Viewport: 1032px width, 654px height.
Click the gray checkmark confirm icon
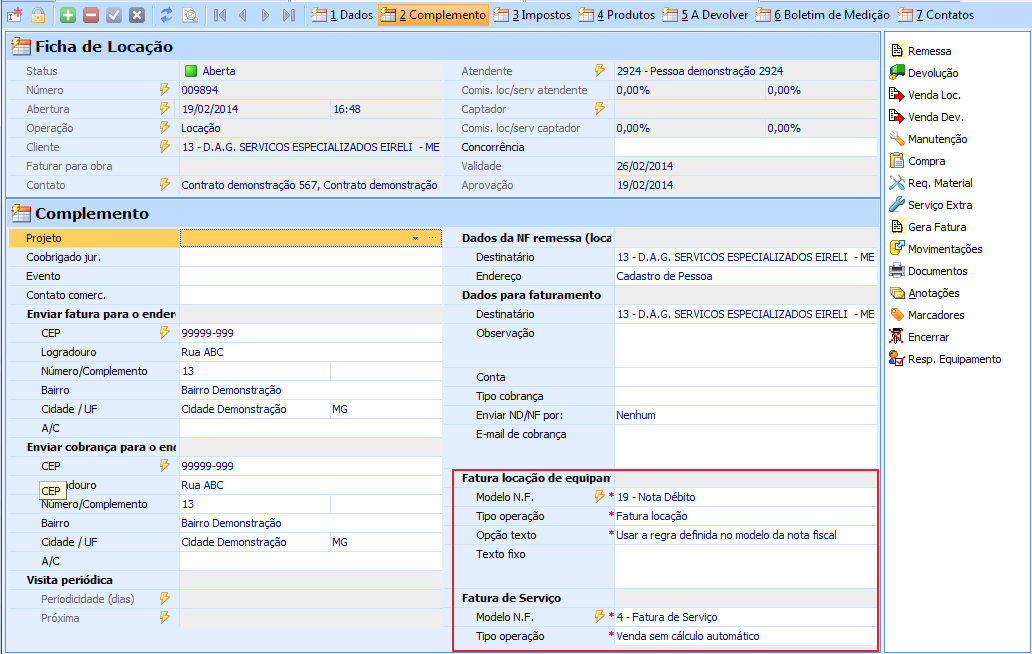pos(114,14)
